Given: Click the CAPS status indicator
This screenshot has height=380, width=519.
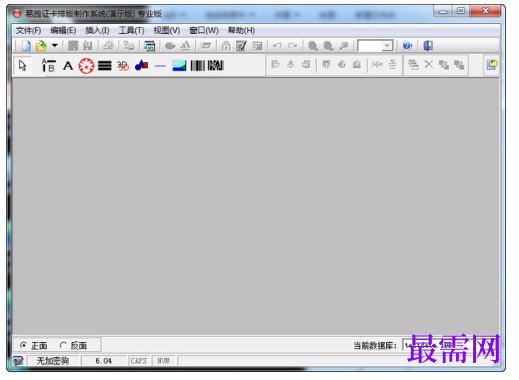Looking at the screenshot, I should coord(139,361).
